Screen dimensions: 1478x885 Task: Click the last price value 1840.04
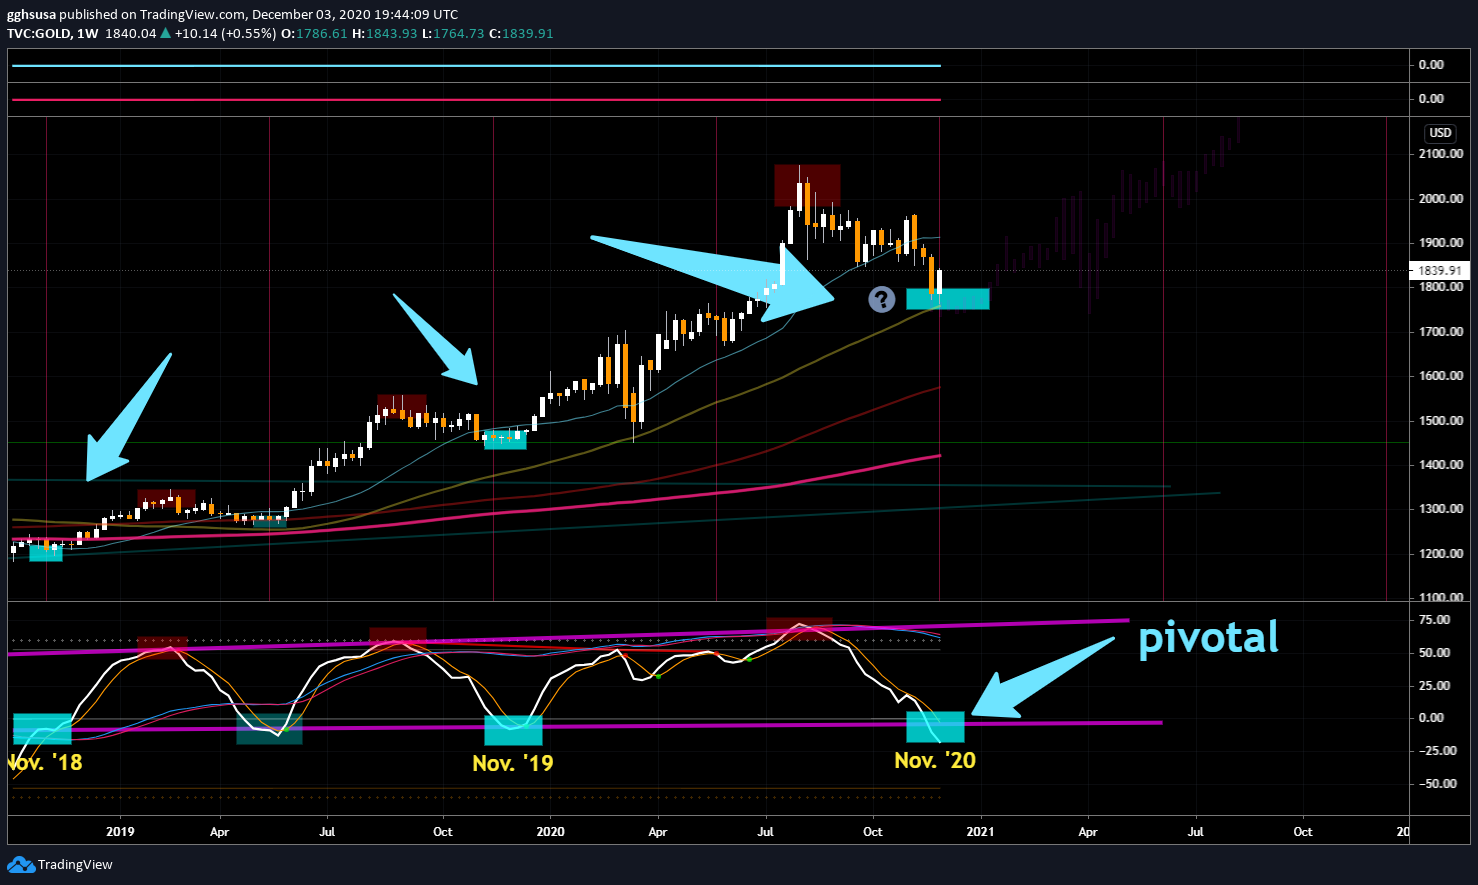pyautogui.click(x=130, y=33)
